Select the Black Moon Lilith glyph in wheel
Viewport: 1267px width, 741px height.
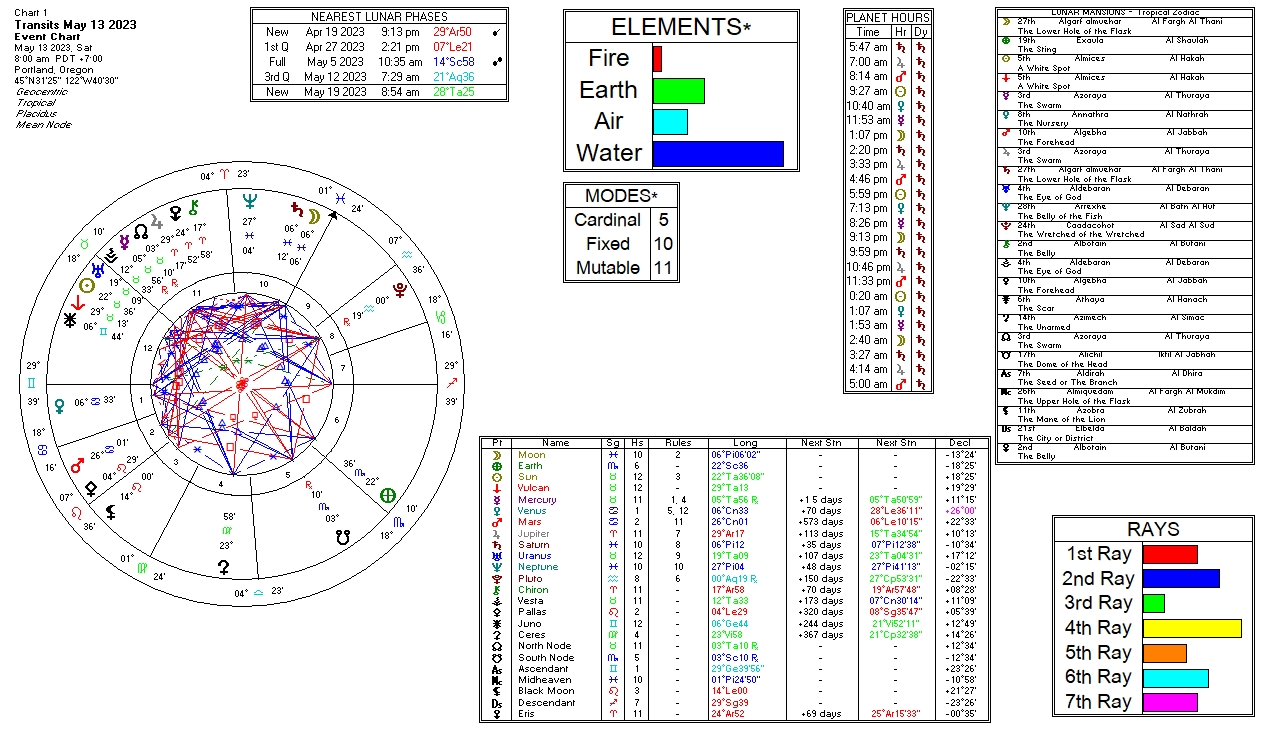pyautogui.click(x=112, y=511)
